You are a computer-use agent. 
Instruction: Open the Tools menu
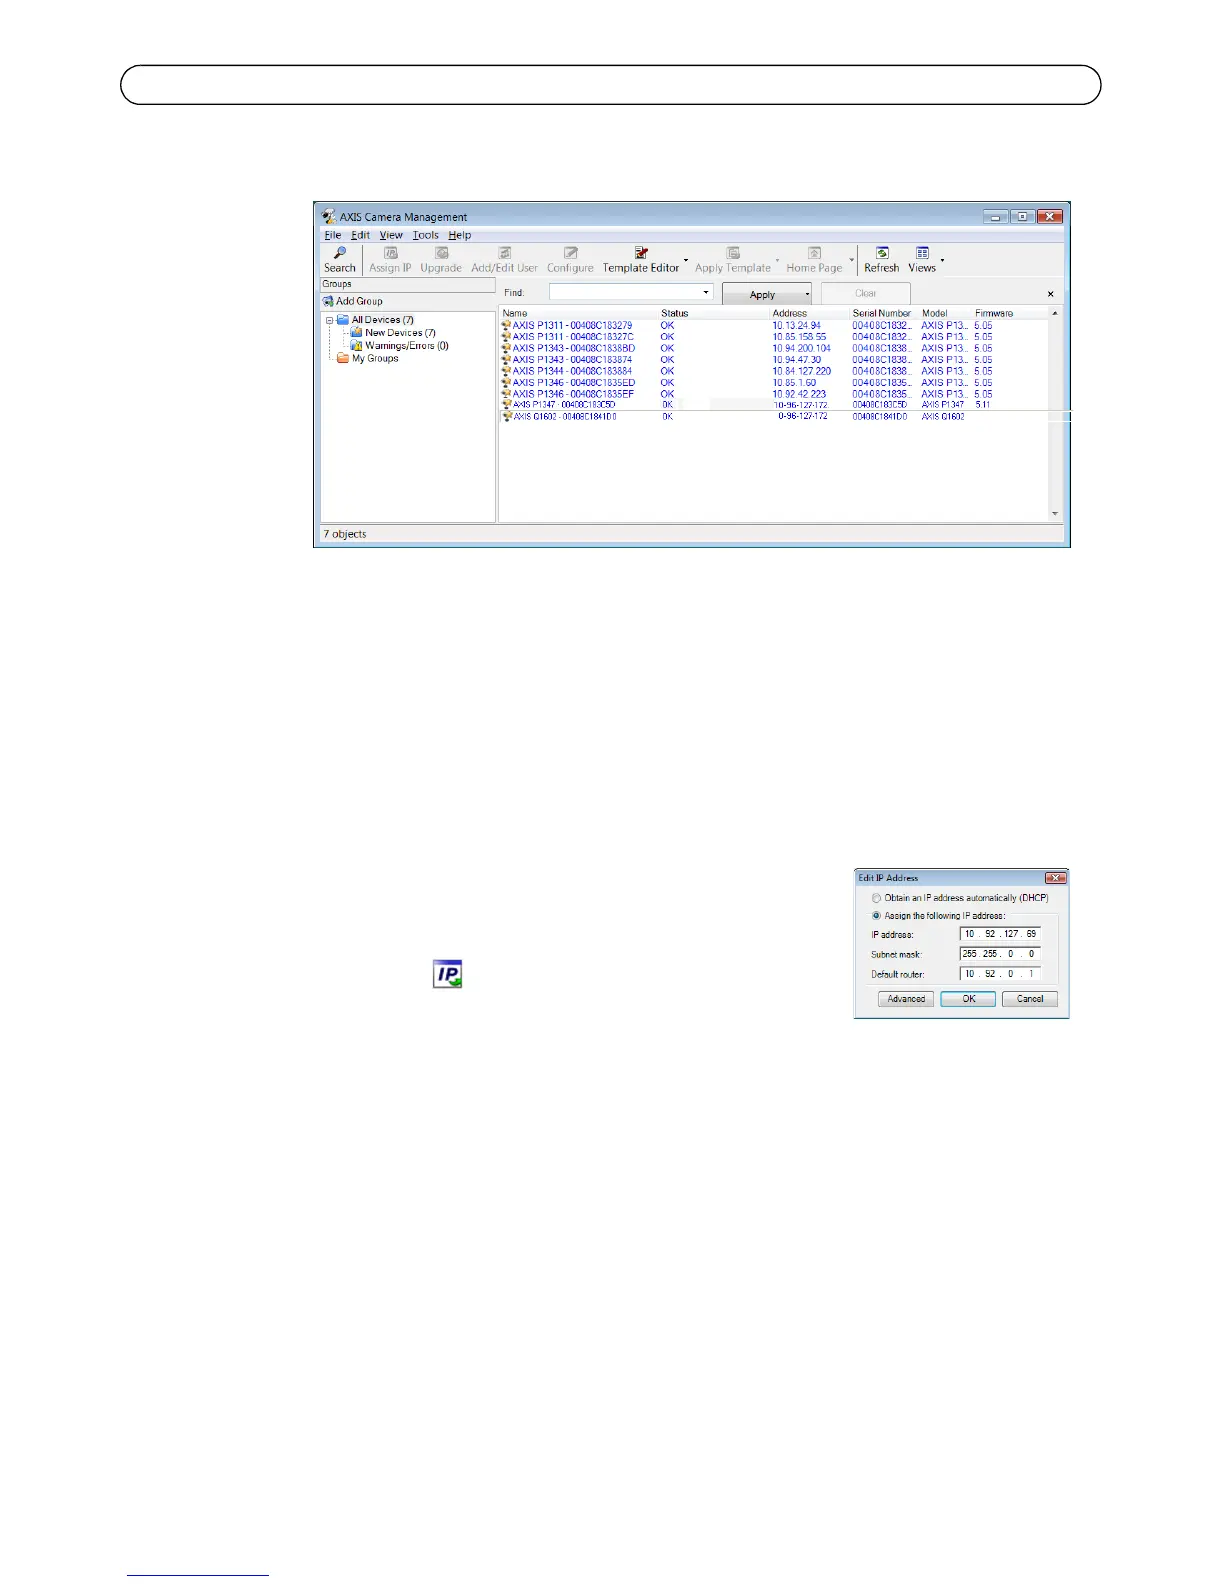coord(425,235)
